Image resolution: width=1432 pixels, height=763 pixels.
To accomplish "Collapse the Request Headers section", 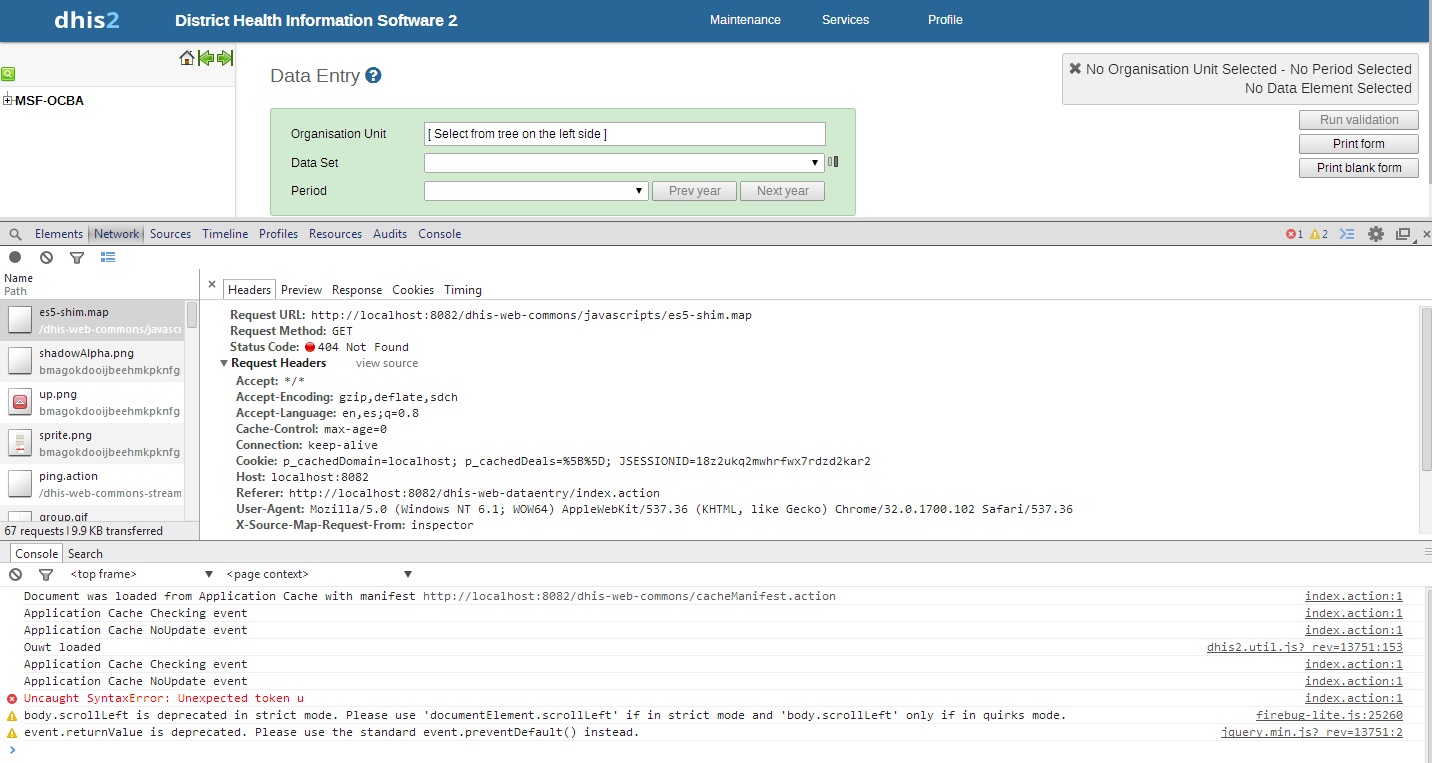I will (225, 363).
